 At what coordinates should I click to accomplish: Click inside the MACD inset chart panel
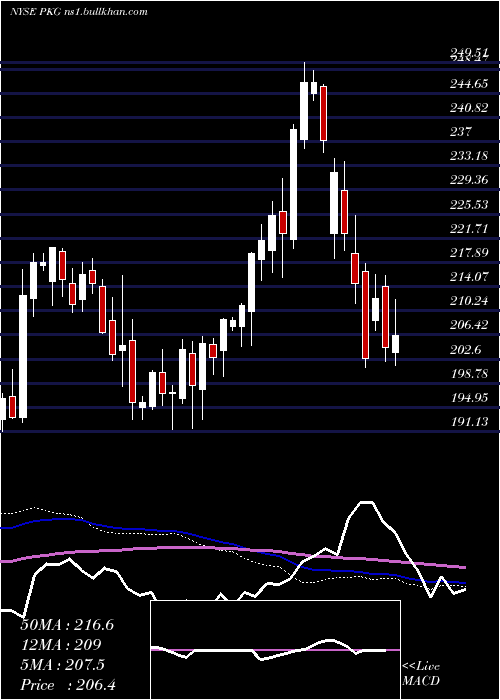(x=275, y=650)
